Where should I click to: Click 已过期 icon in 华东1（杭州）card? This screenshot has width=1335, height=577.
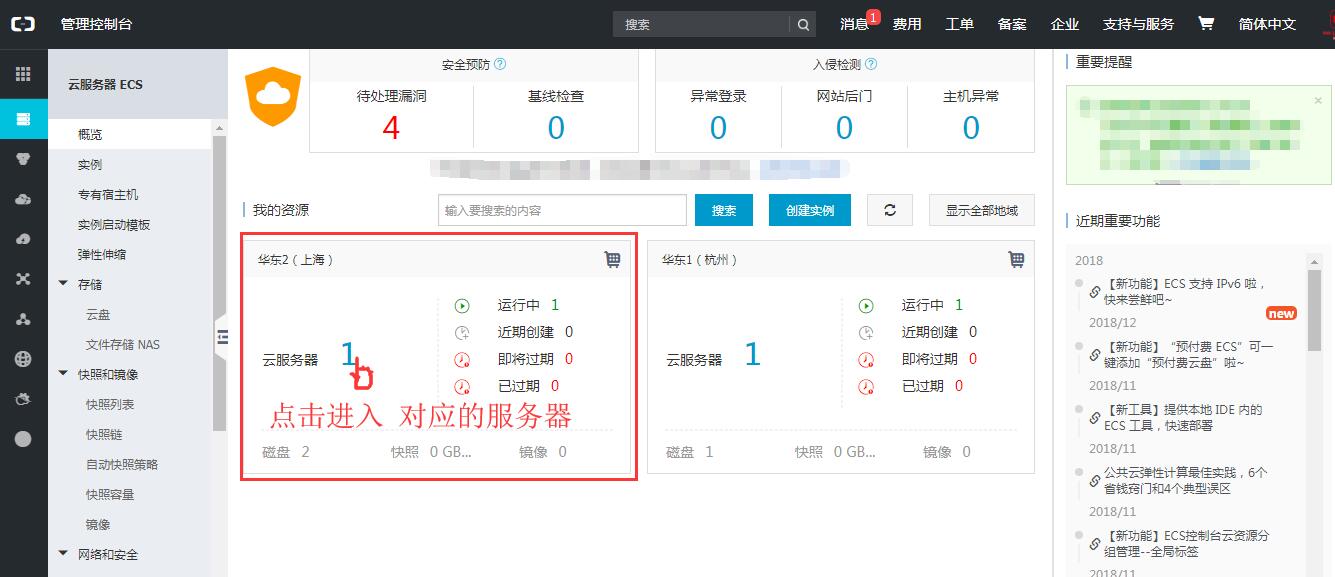(x=866, y=387)
